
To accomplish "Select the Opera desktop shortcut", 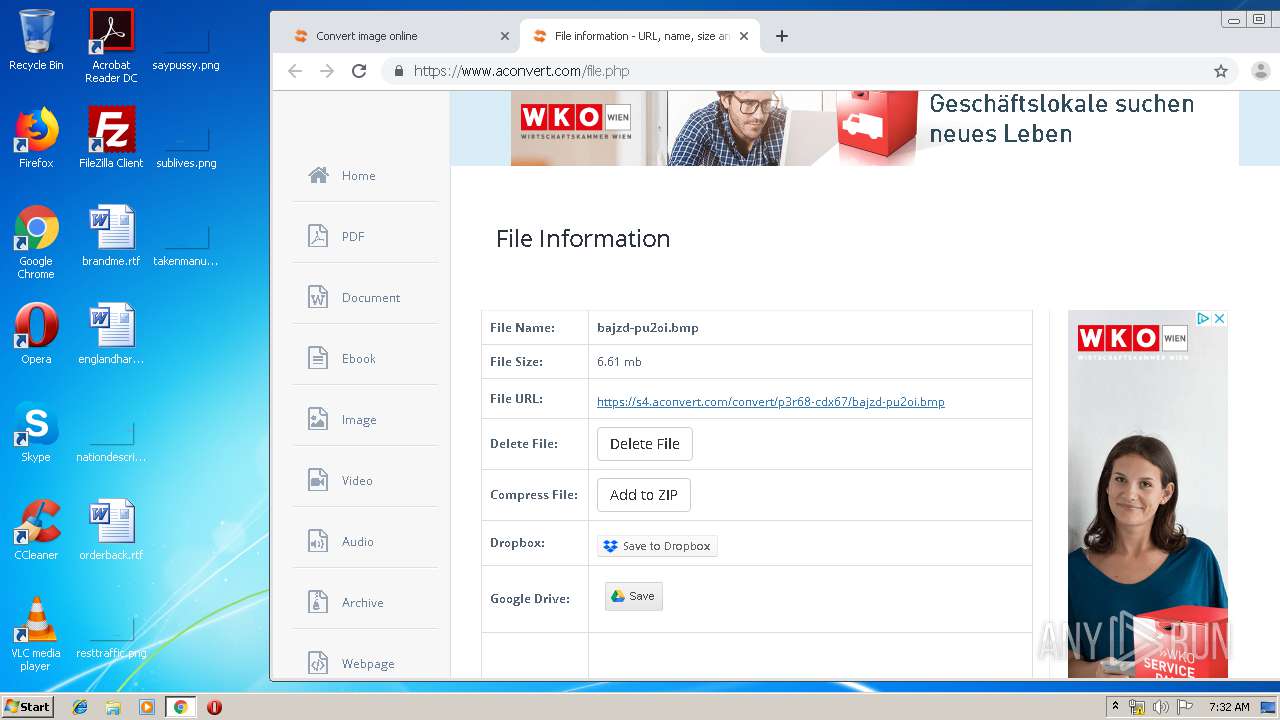I will [36, 334].
